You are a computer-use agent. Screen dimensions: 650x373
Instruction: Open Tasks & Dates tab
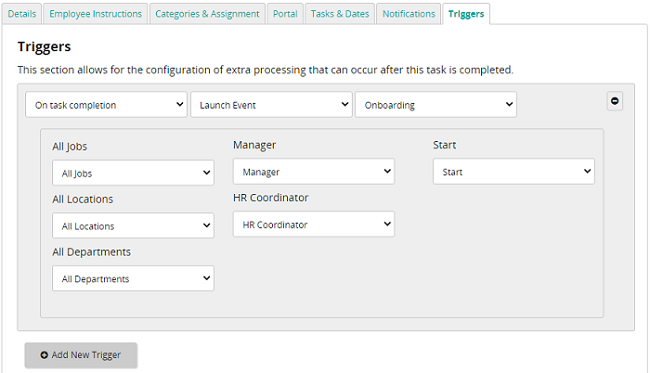[340, 14]
